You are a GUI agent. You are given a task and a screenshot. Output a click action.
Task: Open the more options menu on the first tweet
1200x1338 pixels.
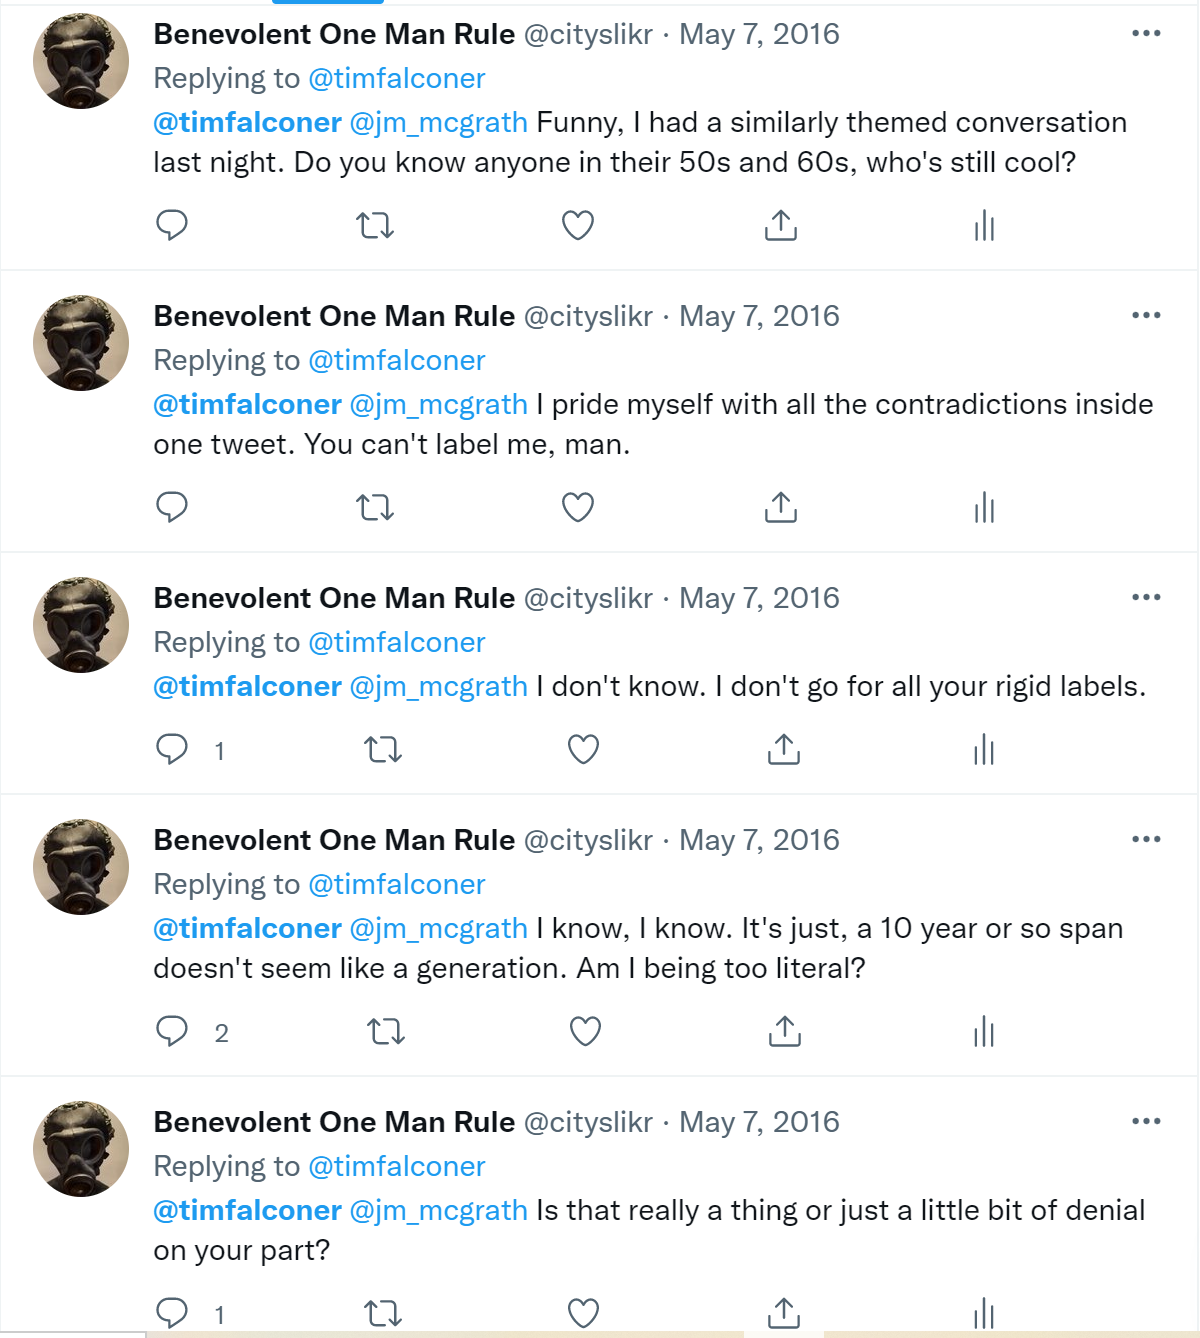1146,33
